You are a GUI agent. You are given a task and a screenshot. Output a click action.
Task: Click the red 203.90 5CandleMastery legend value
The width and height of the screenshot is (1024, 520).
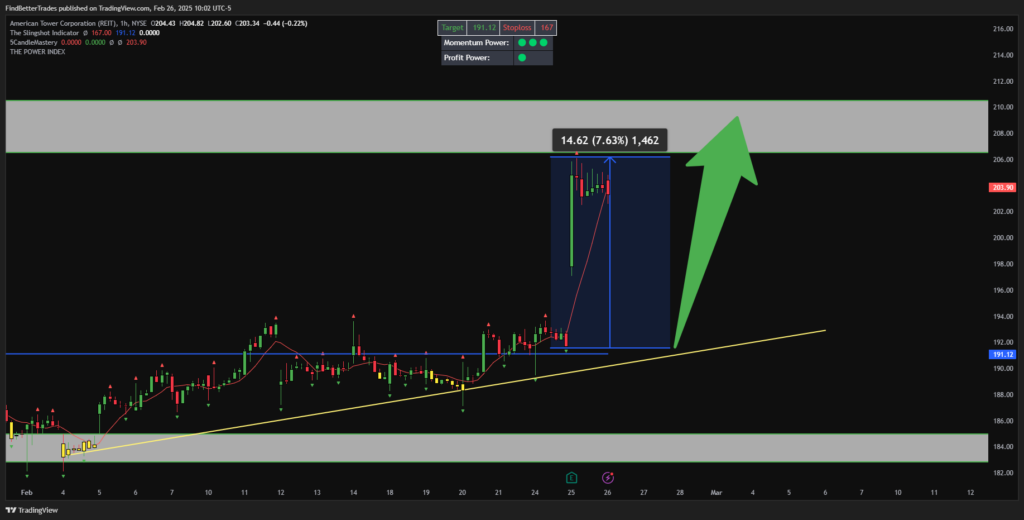click(x=136, y=42)
